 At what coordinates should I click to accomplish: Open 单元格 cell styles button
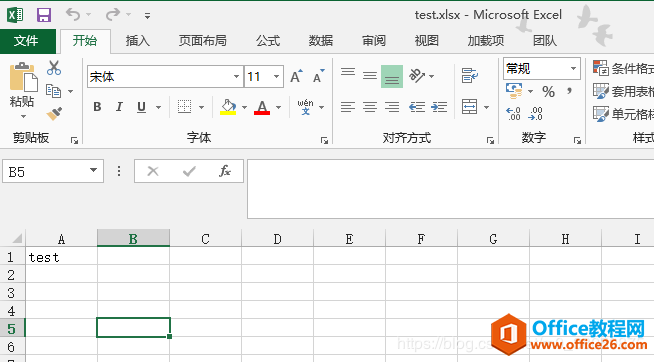coord(623,114)
